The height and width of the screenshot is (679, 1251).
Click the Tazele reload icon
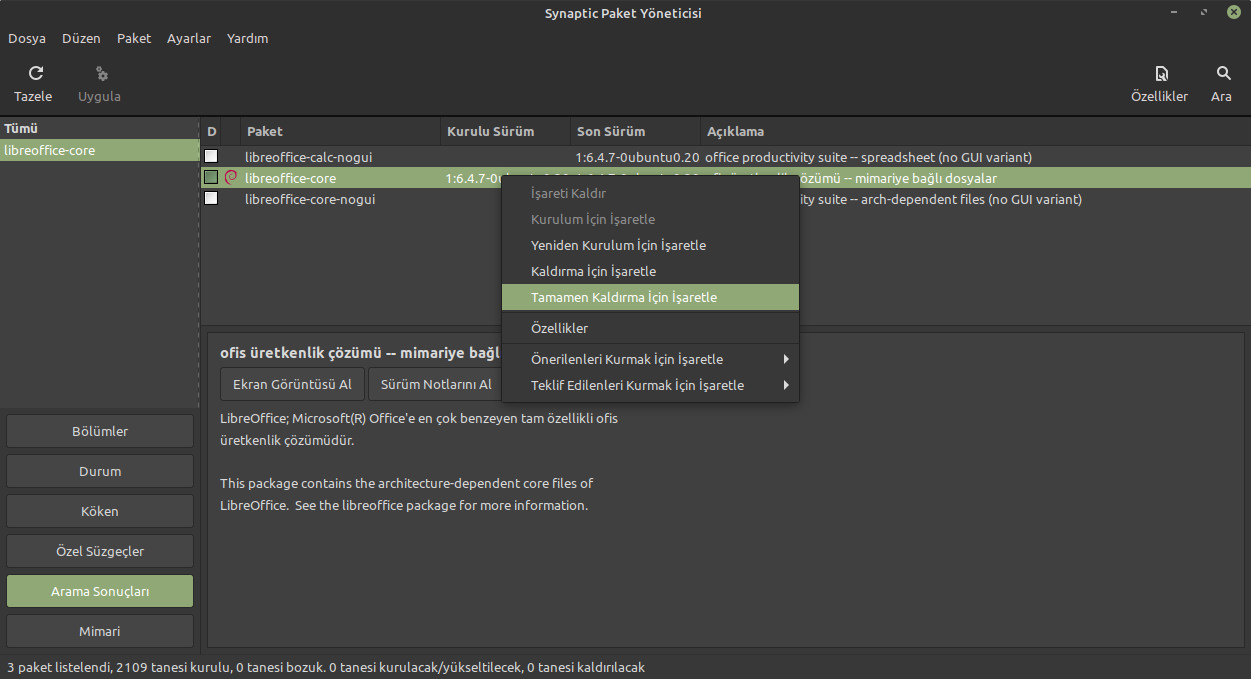[36, 73]
